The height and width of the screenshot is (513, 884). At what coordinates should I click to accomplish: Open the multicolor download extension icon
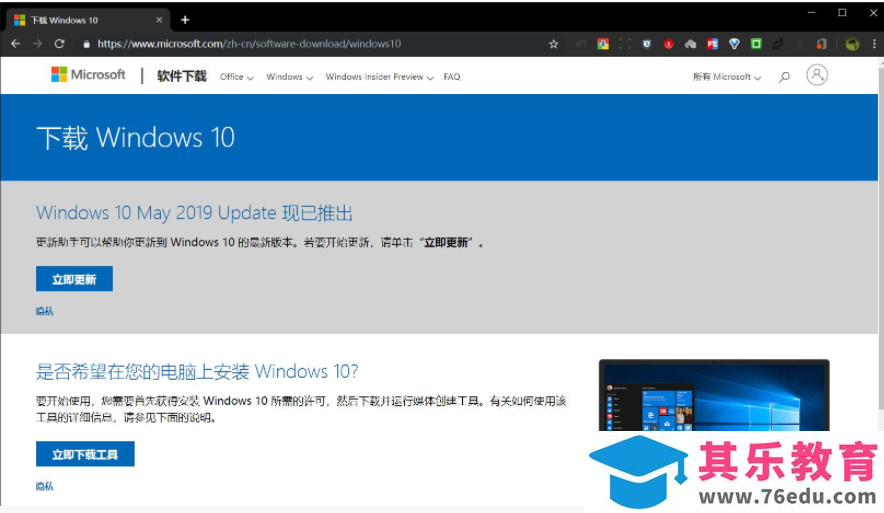603,44
